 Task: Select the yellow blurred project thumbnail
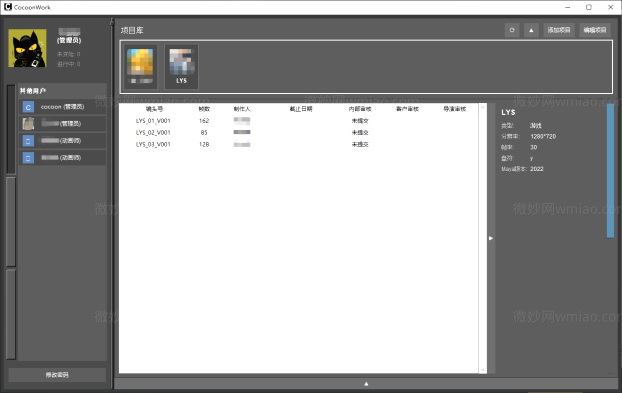(140, 66)
